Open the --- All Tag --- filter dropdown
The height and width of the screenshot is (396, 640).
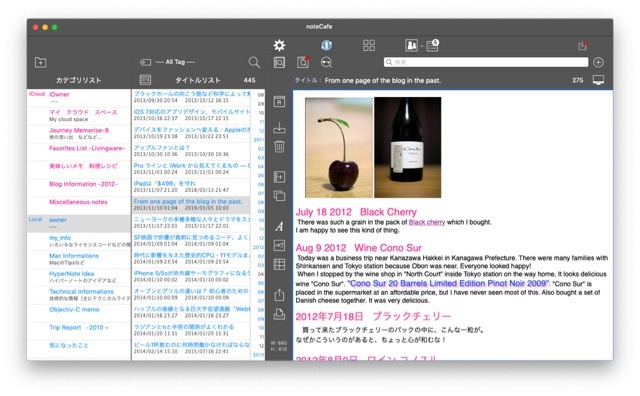(x=175, y=62)
